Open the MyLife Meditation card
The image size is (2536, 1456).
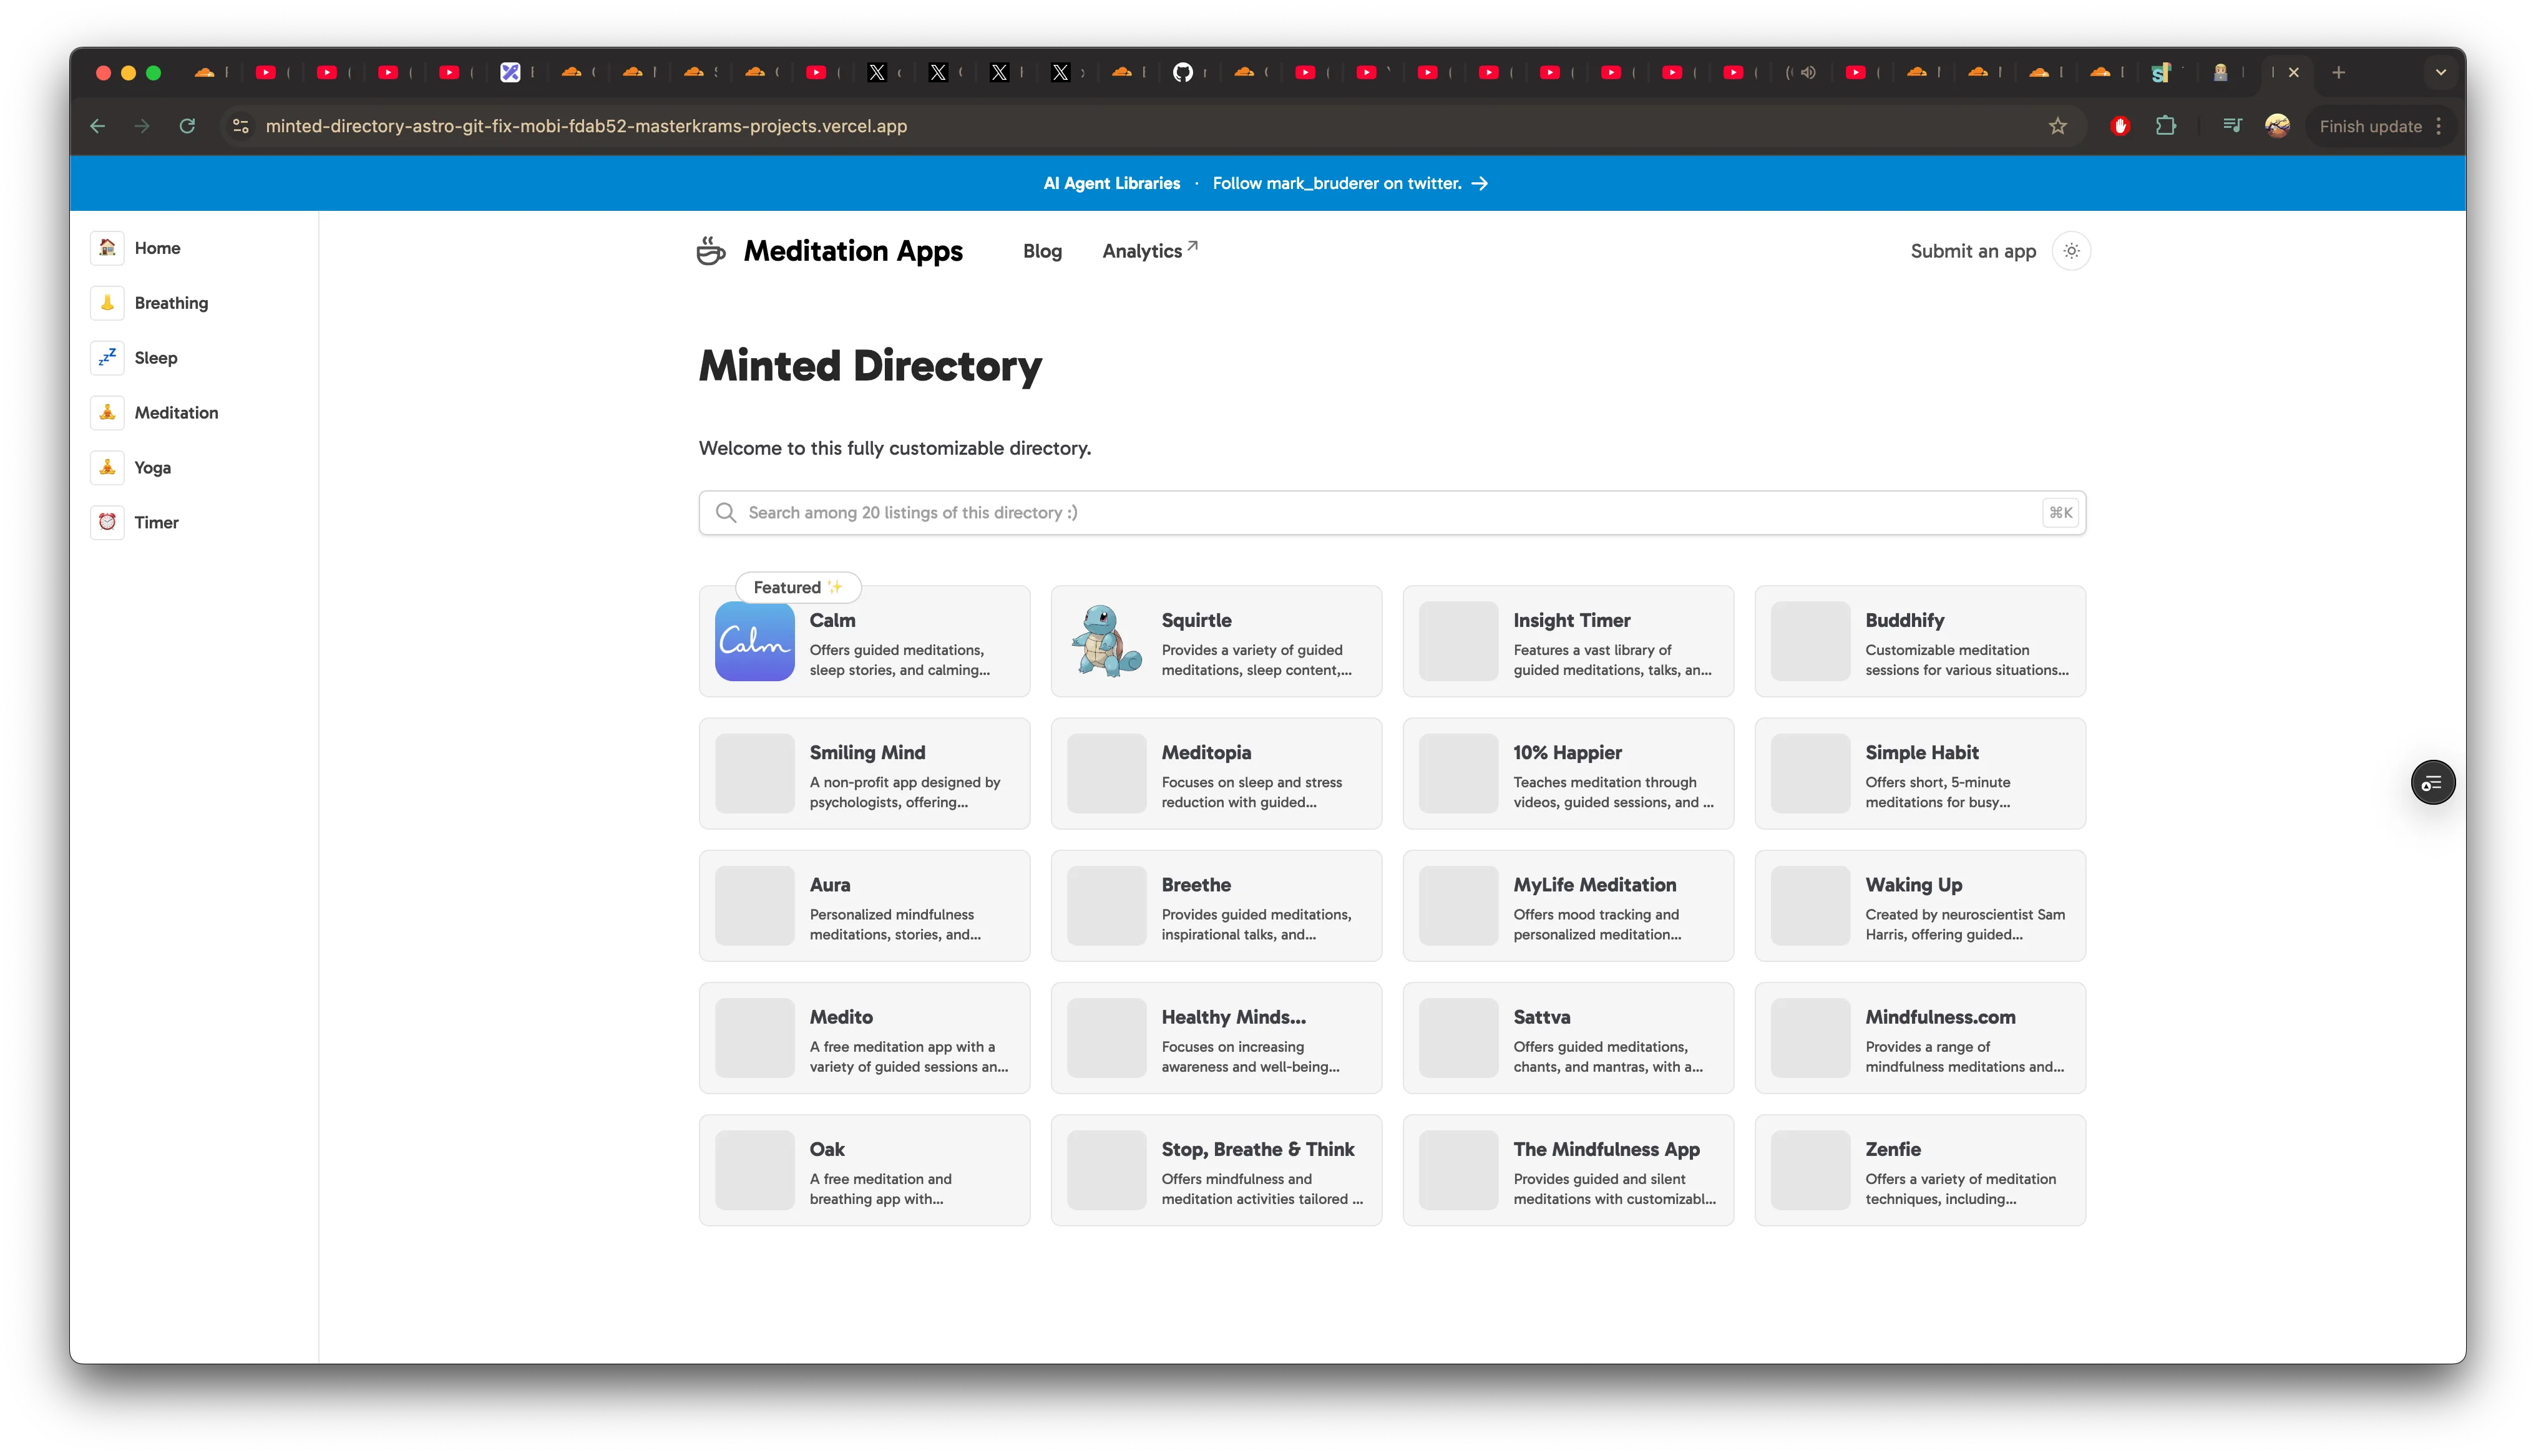coord(1568,906)
